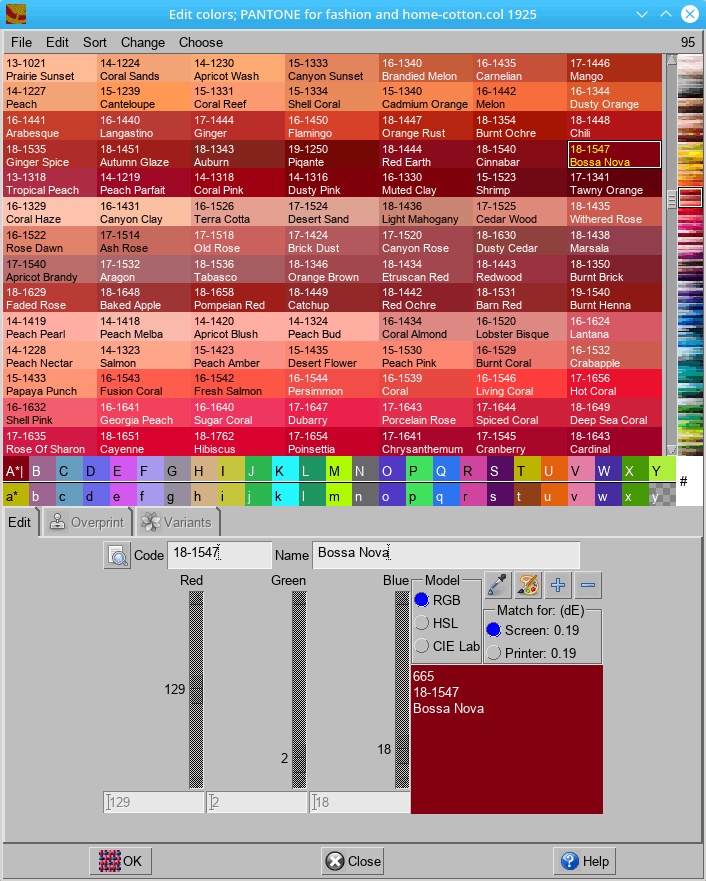Click the plus button to add color
This screenshot has height=881, width=706.
coord(558,585)
